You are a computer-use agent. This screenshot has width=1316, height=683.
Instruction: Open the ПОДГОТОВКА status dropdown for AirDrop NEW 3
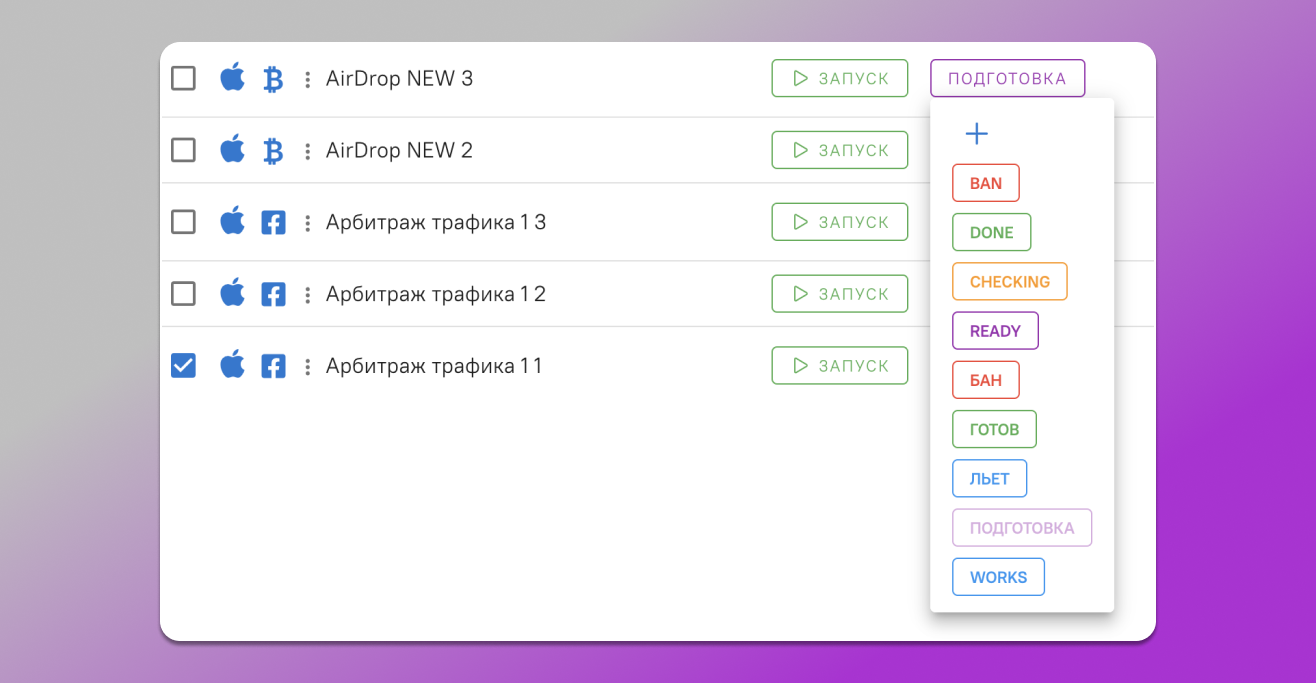point(1007,77)
